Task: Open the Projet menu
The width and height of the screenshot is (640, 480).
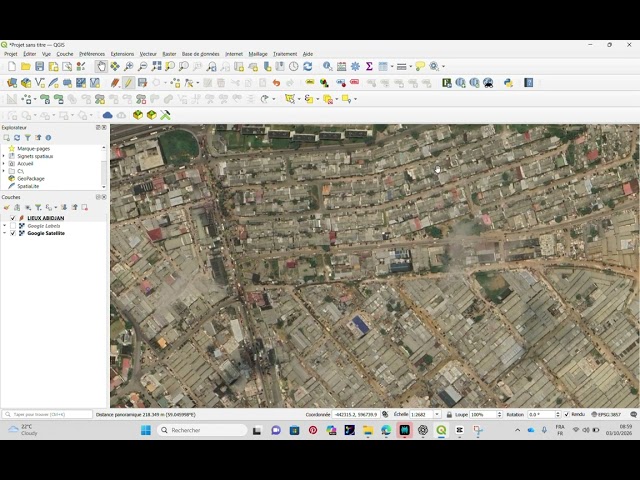Action: click(x=11, y=54)
